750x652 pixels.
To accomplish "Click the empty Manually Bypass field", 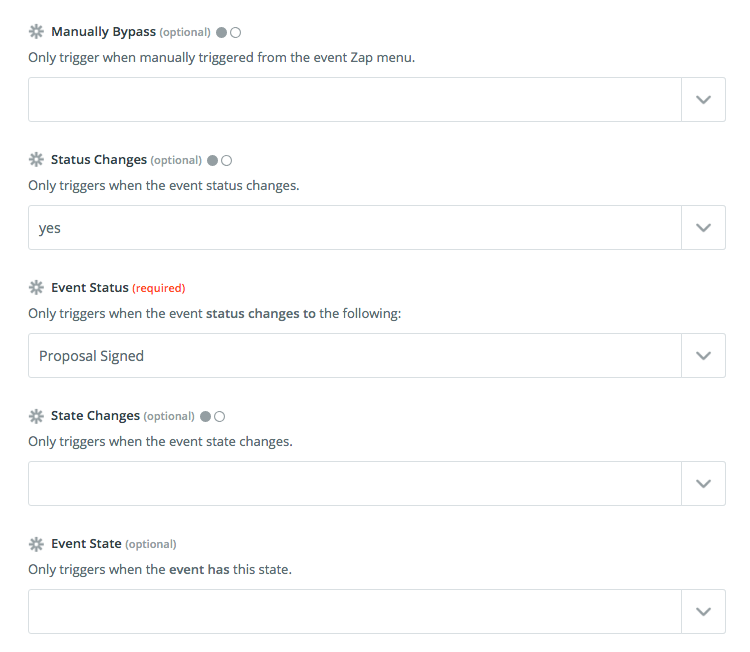I will click(355, 99).
